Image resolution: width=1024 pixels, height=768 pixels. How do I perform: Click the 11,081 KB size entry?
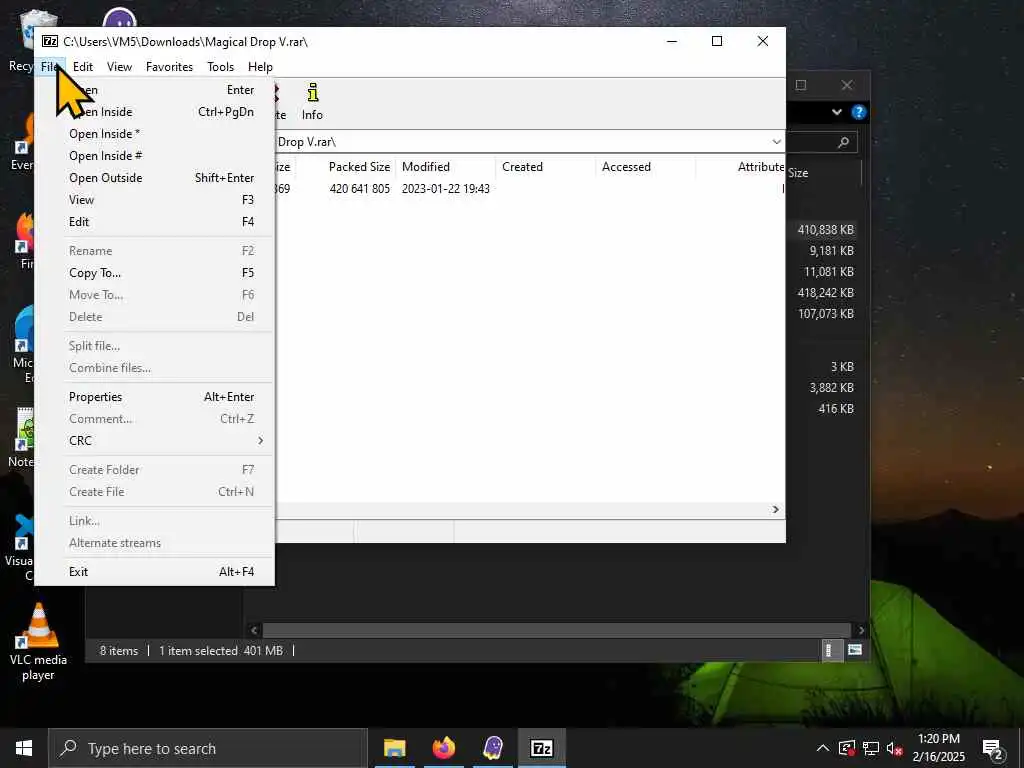[x=829, y=272]
